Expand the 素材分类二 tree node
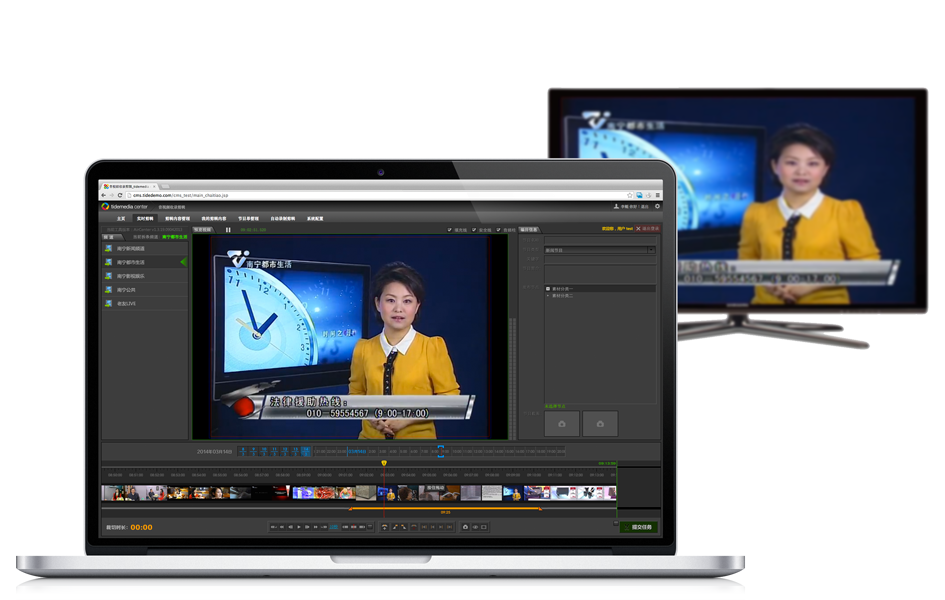 pos(547,295)
